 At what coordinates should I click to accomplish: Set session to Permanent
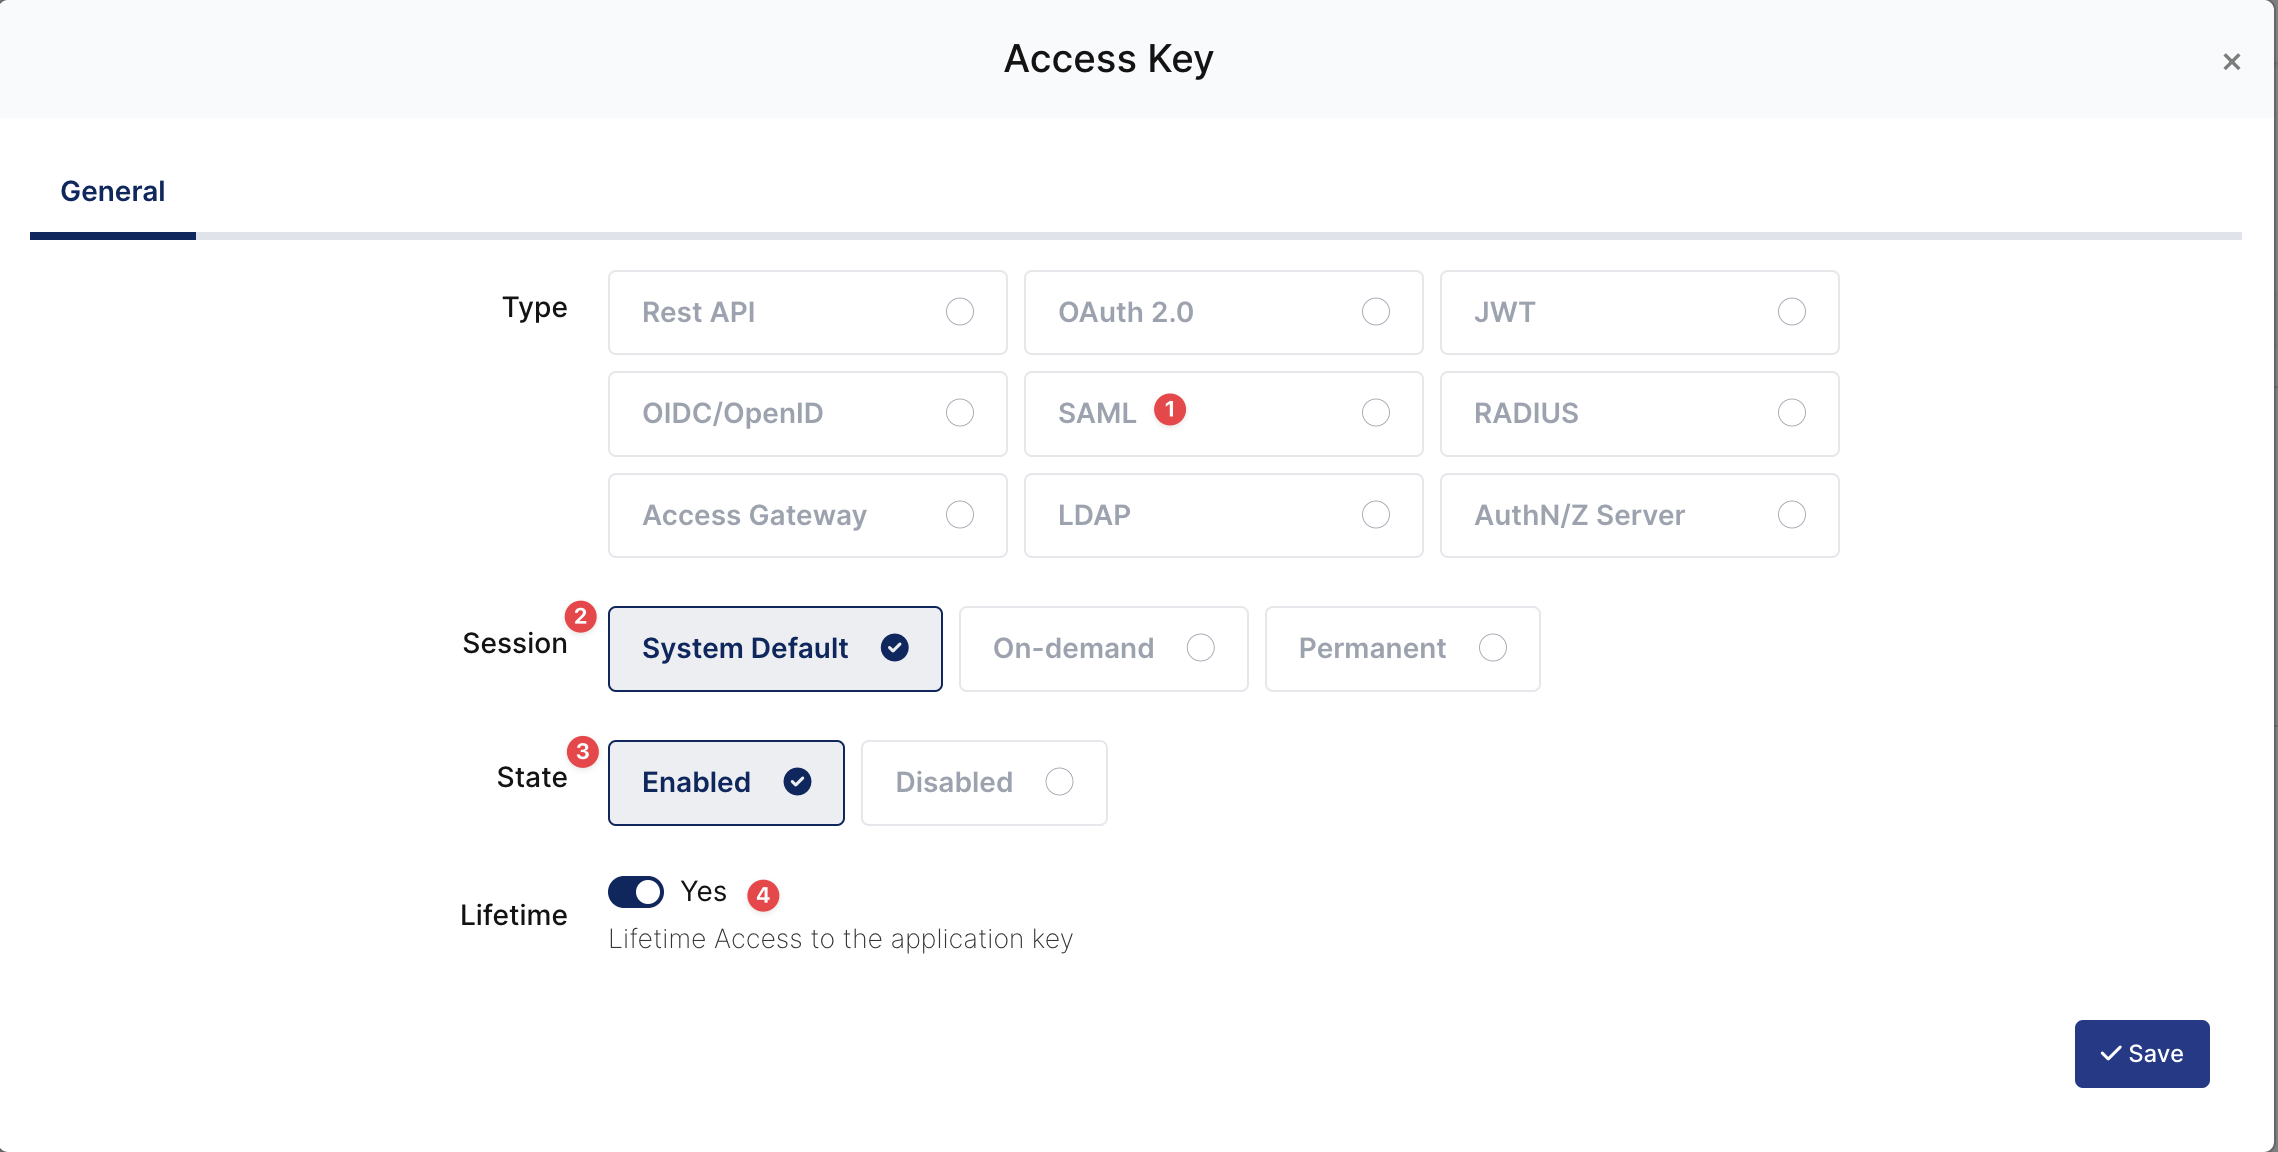click(1401, 649)
